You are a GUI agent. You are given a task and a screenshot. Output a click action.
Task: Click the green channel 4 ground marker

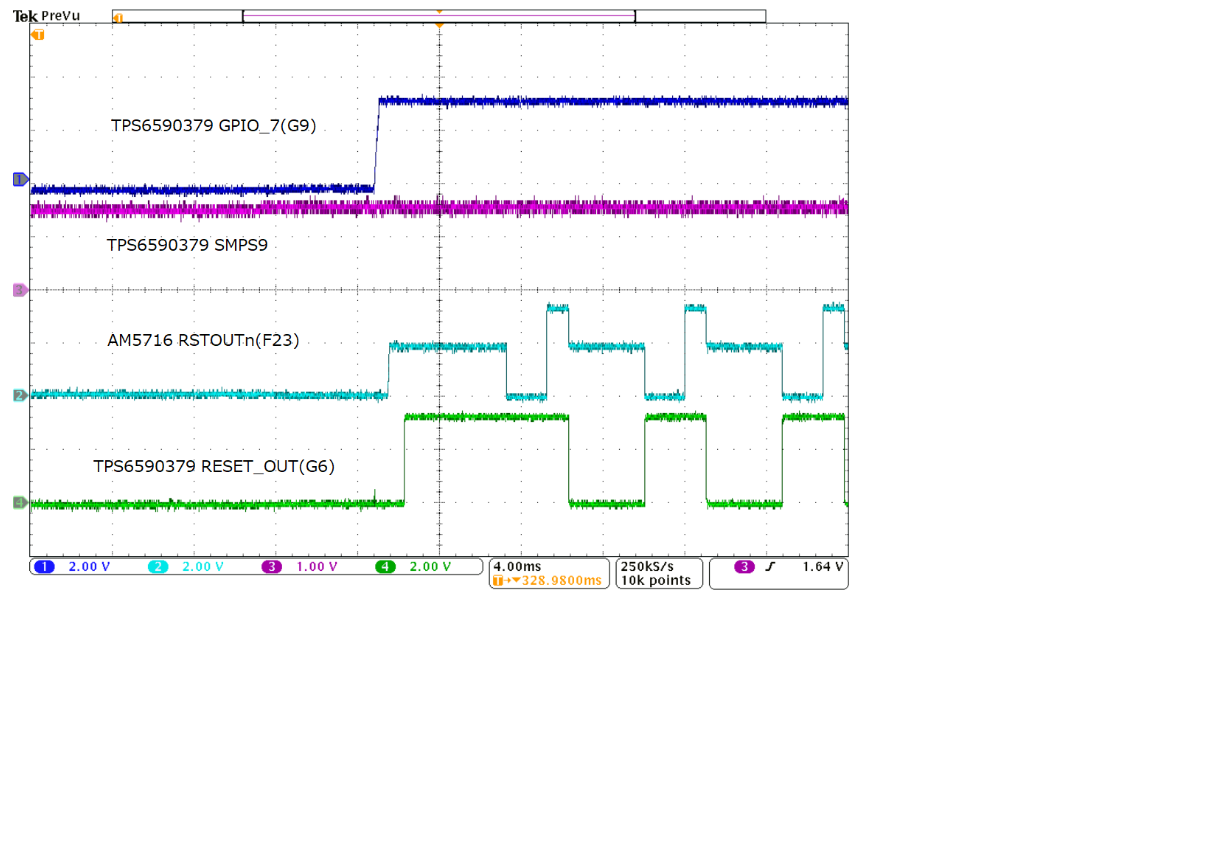click(x=19, y=502)
